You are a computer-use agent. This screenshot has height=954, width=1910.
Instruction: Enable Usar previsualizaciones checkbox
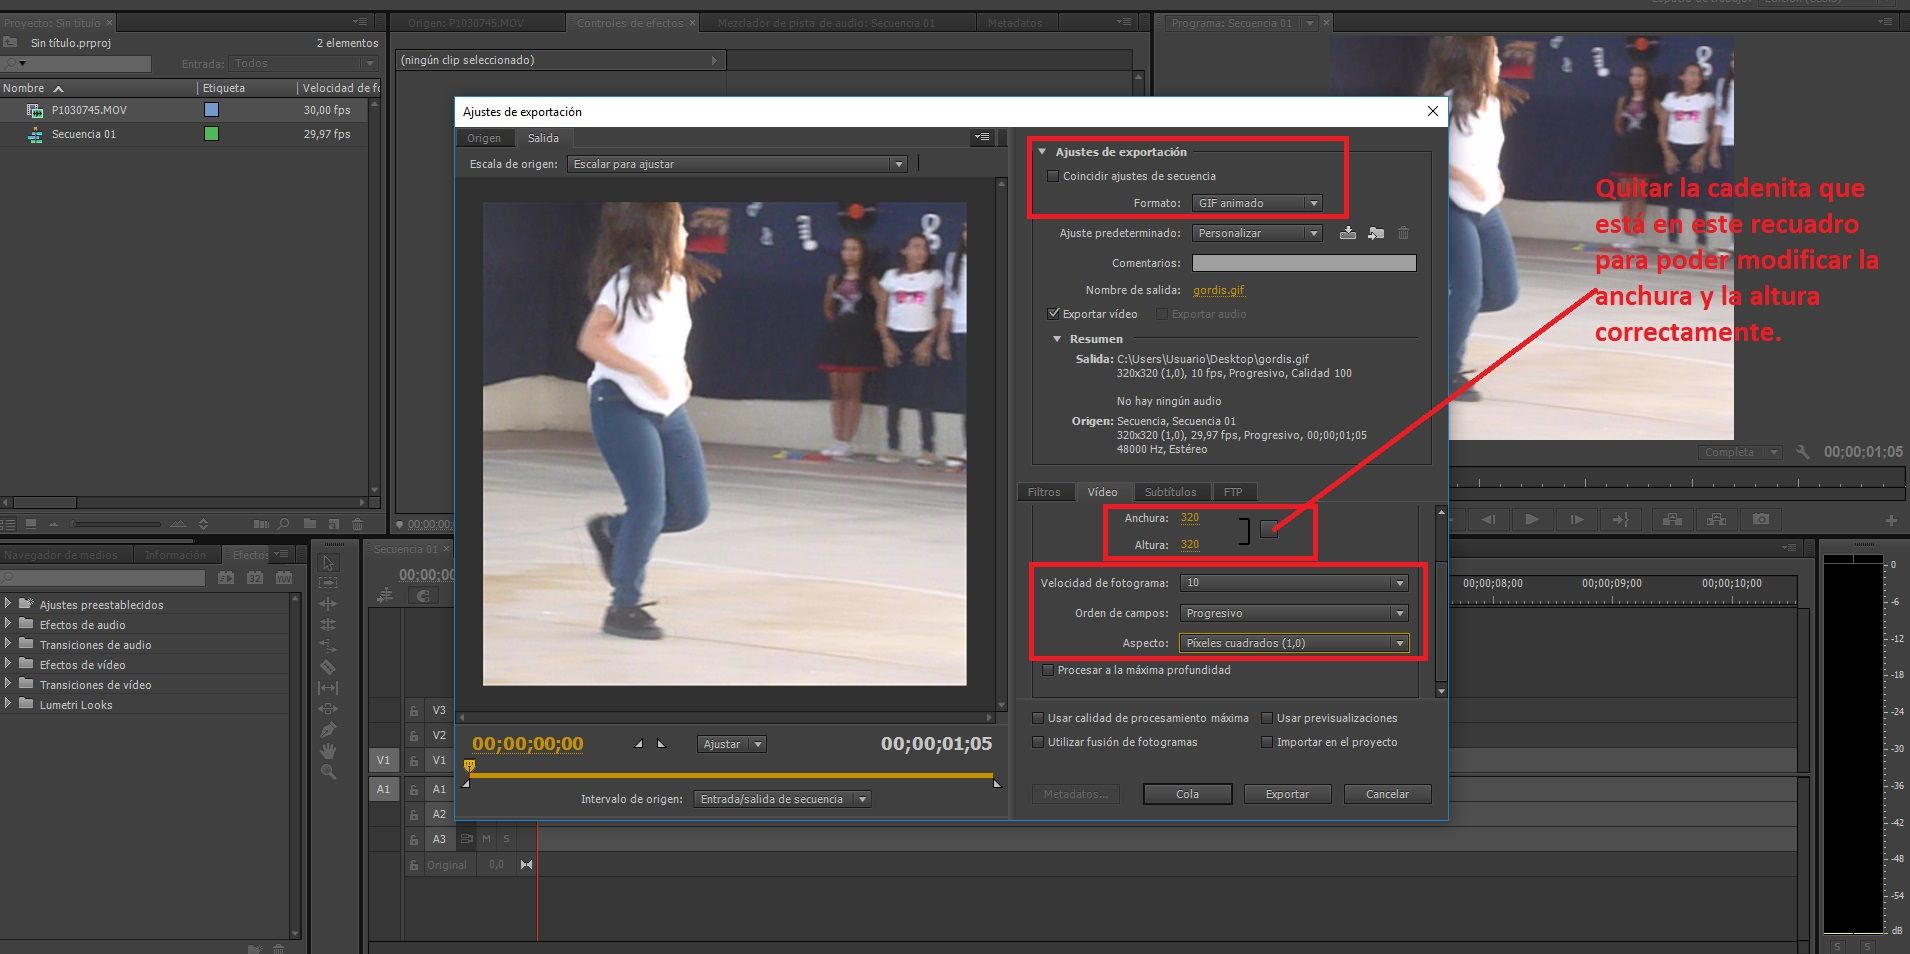[x=1267, y=718]
